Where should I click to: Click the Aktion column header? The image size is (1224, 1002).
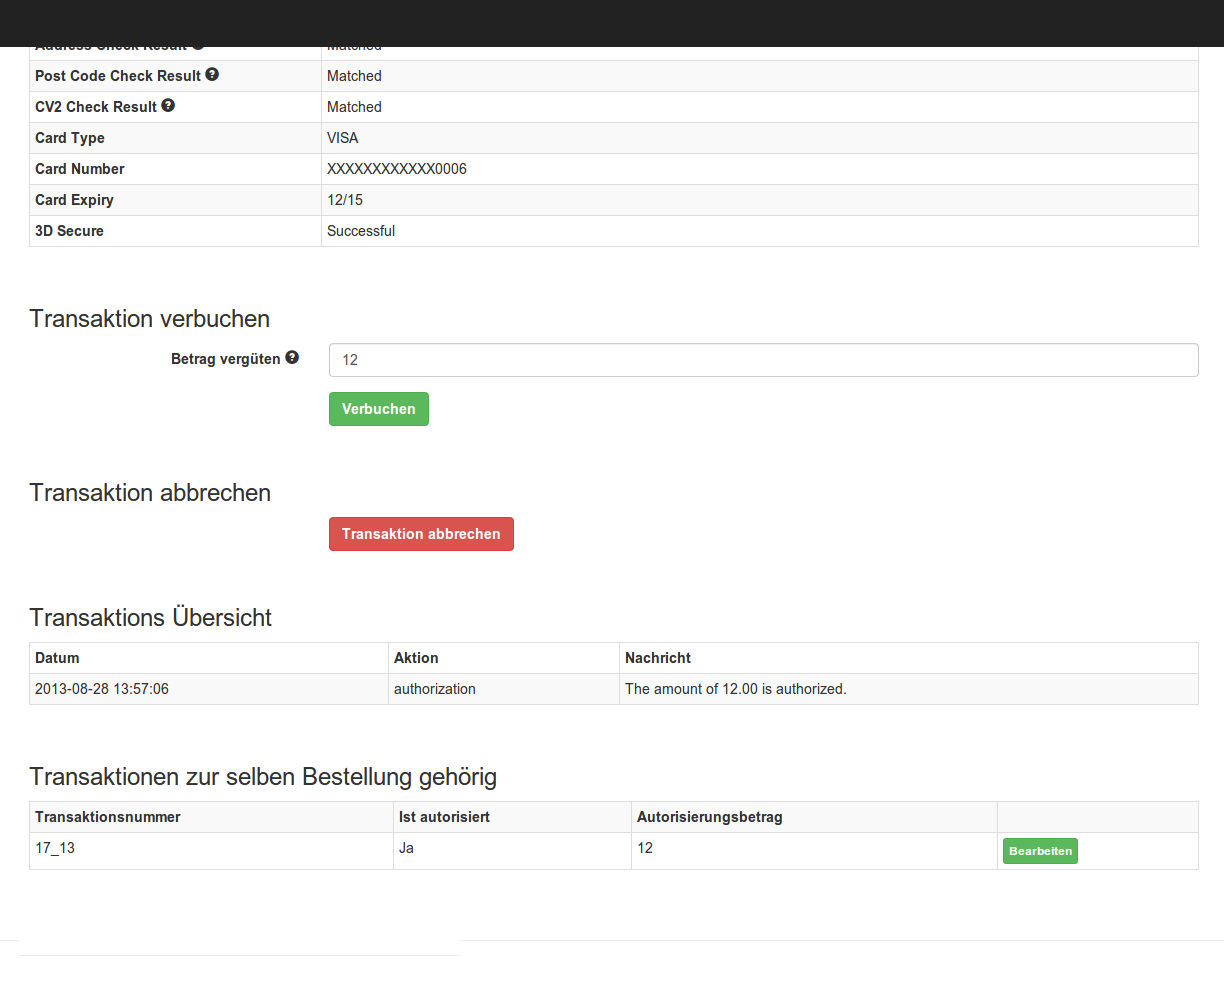pyautogui.click(x=416, y=658)
